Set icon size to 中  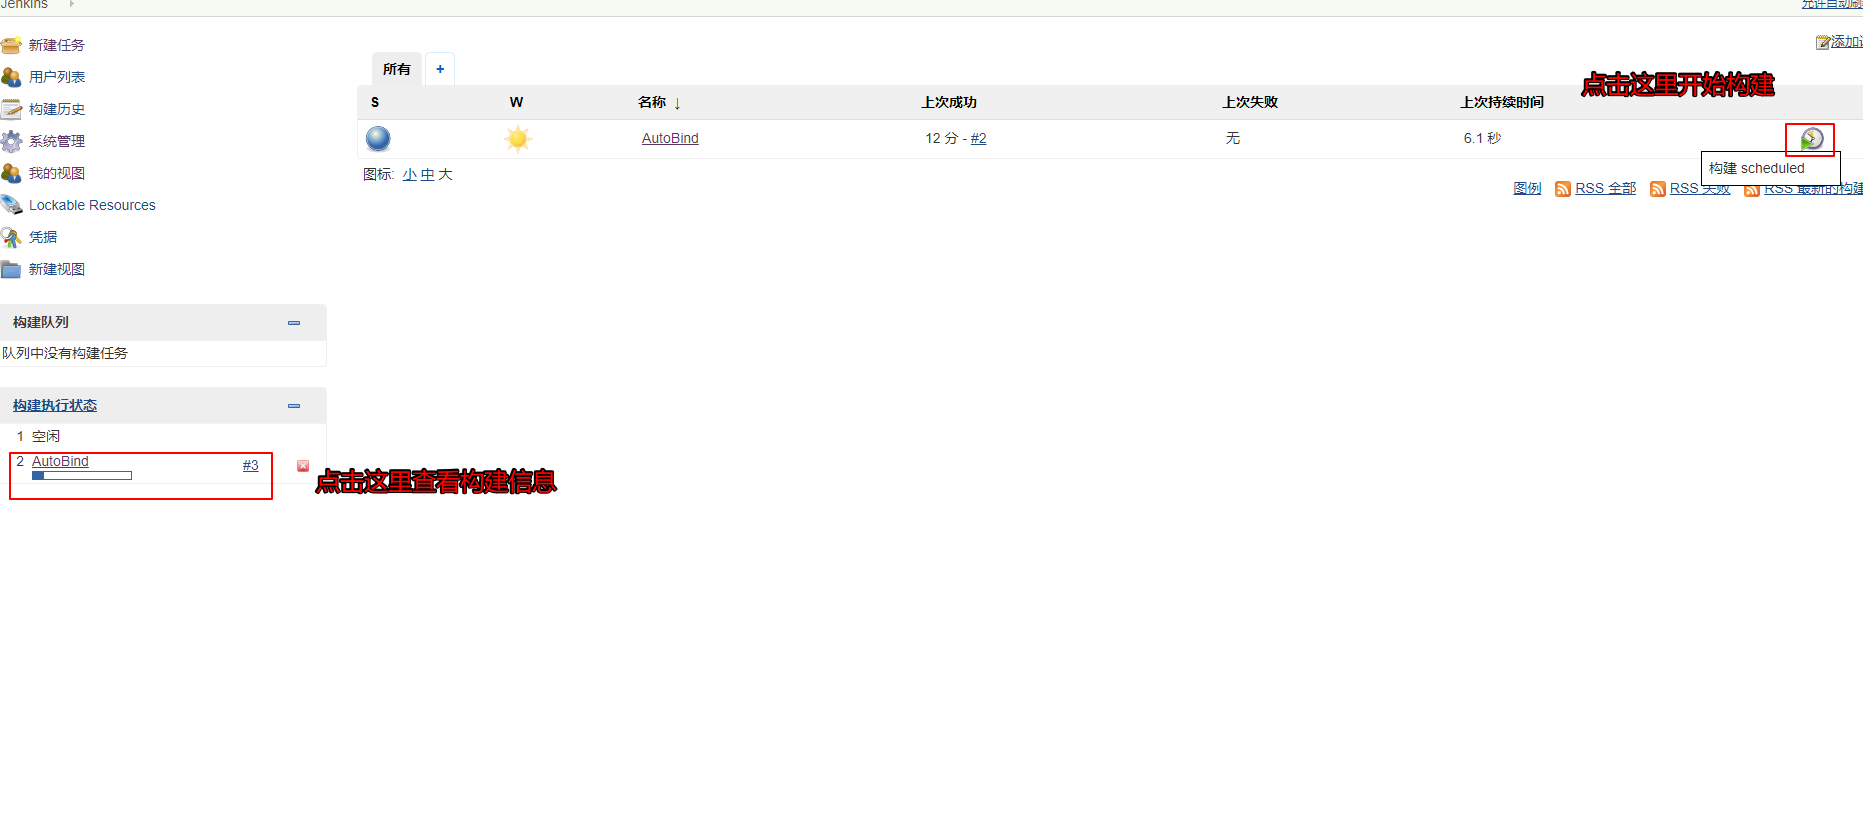[428, 174]
